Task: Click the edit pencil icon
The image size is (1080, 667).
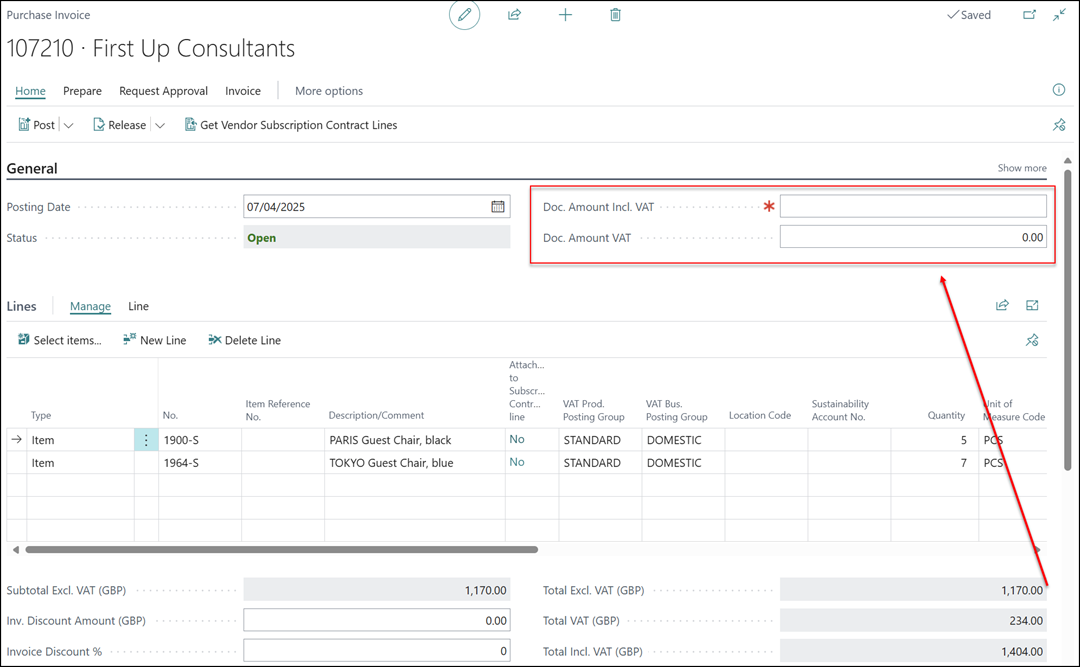Action: (x=464, y=15)
